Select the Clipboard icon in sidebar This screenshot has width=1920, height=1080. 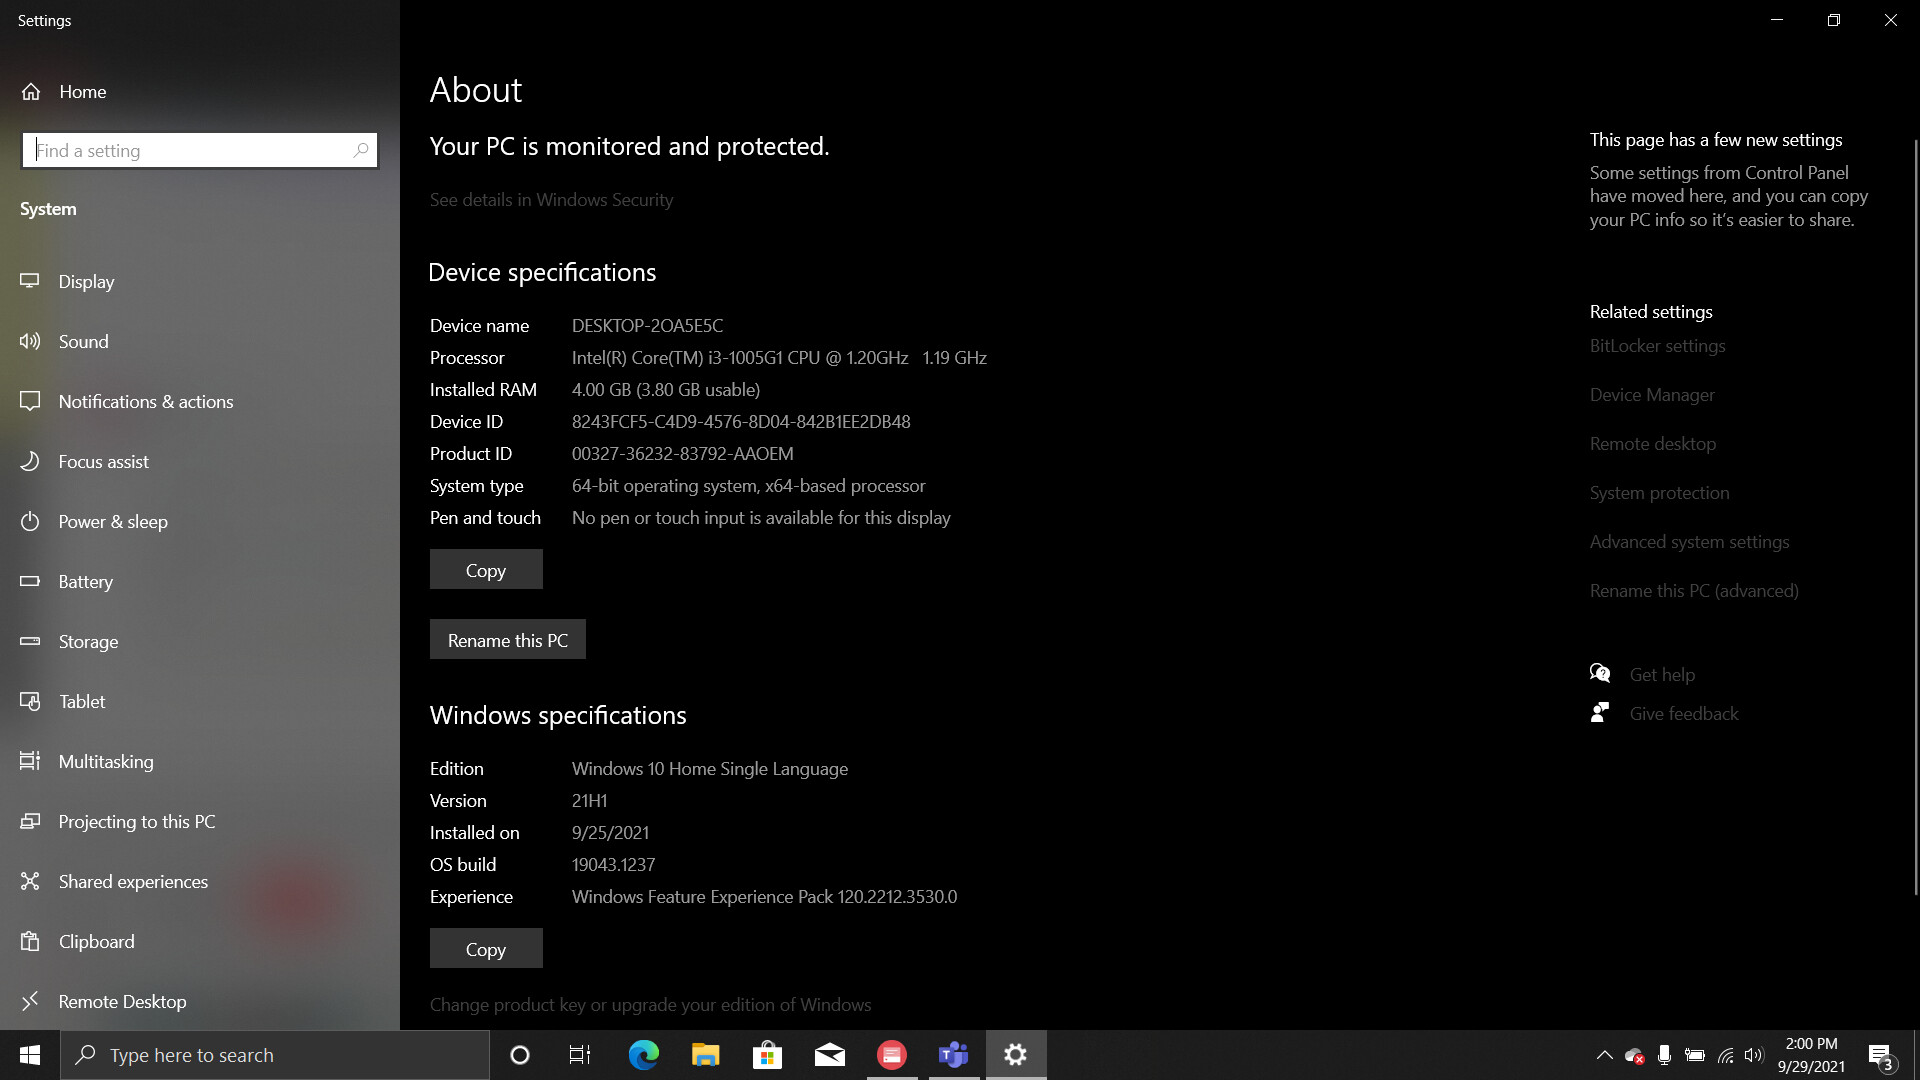pos(30,941)
